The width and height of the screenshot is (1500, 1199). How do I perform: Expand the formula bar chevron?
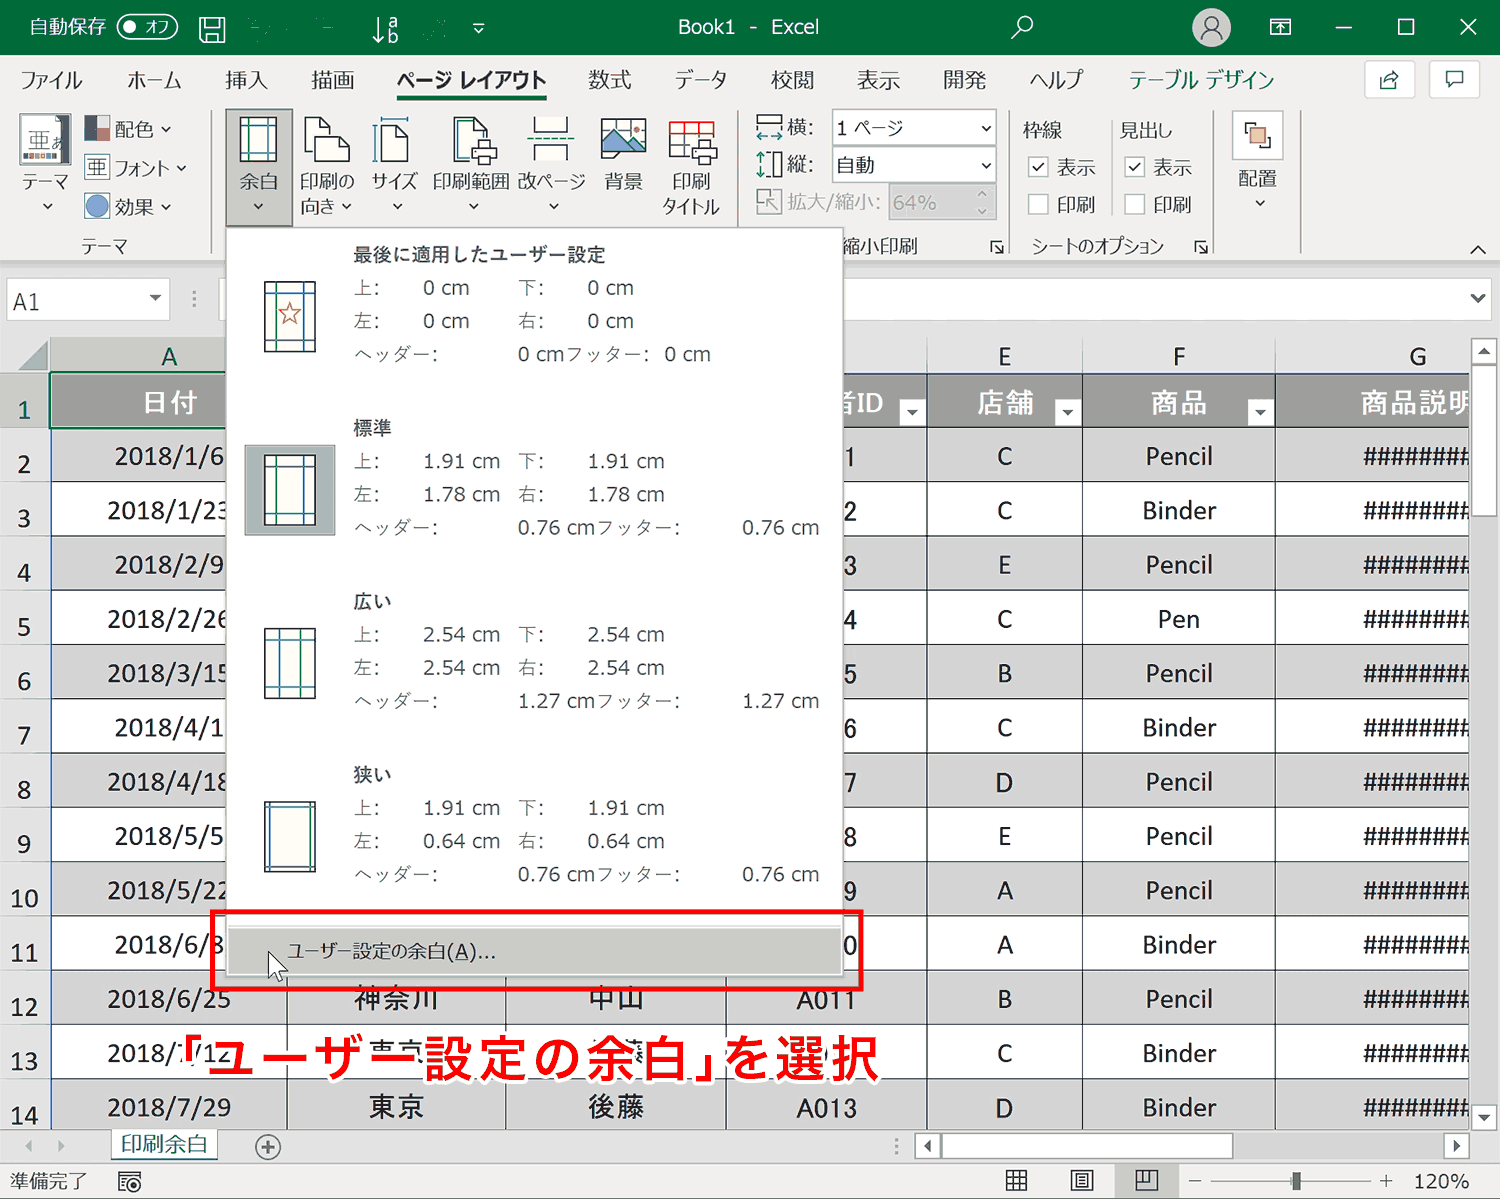tap(1478, 299)
